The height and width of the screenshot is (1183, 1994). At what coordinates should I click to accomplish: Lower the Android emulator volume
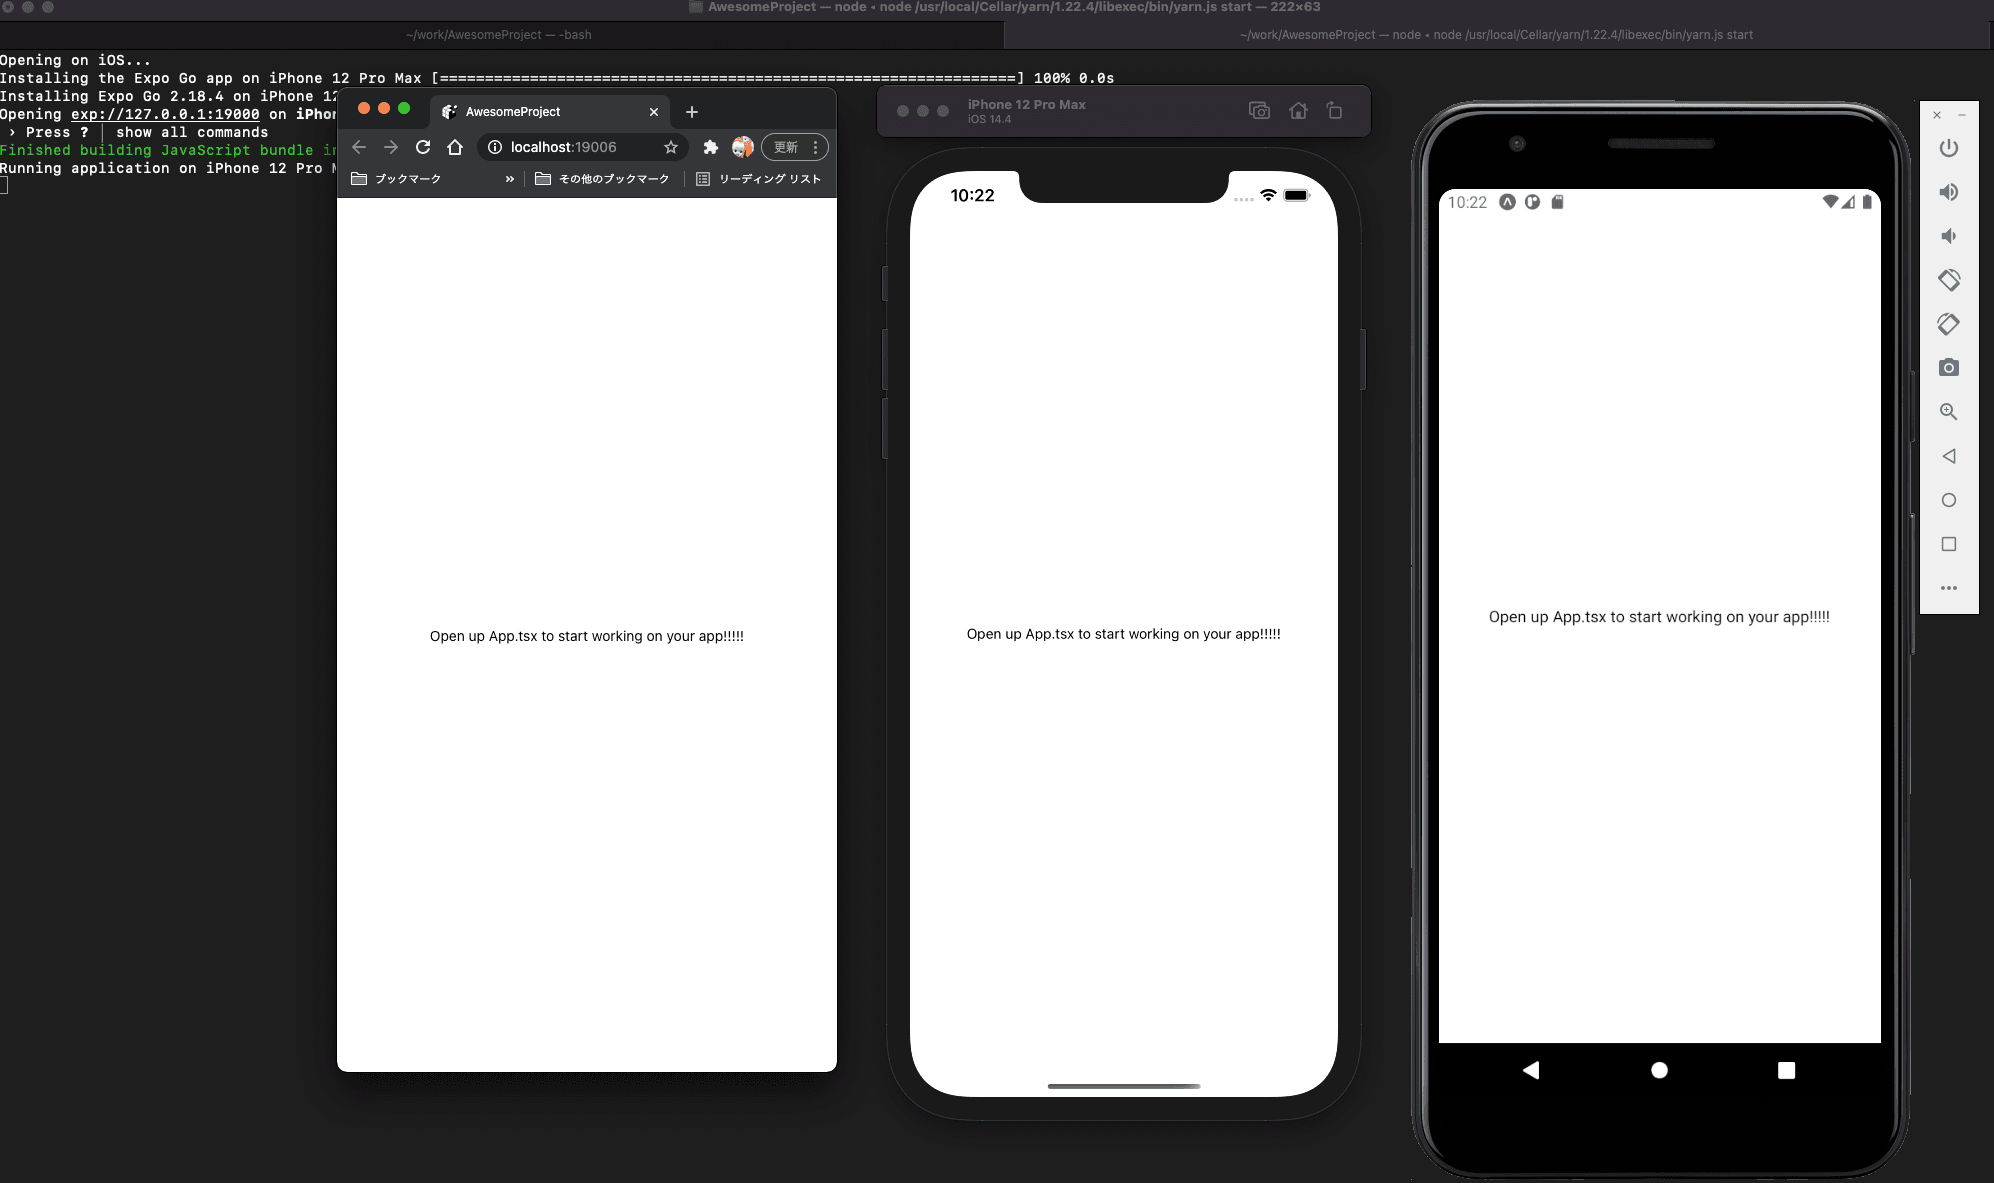click(x=1948, y=236)
